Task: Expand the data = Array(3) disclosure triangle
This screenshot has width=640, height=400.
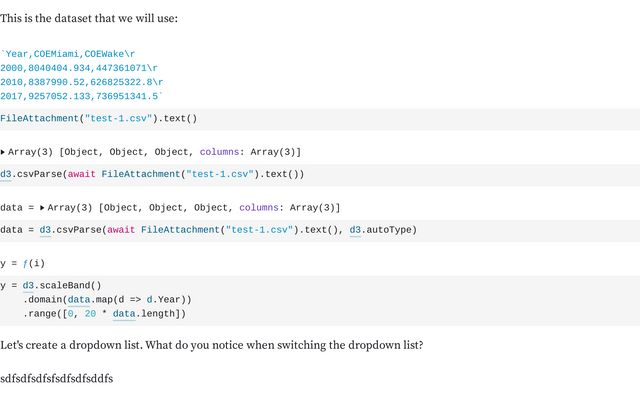Action: pos(42,208)
